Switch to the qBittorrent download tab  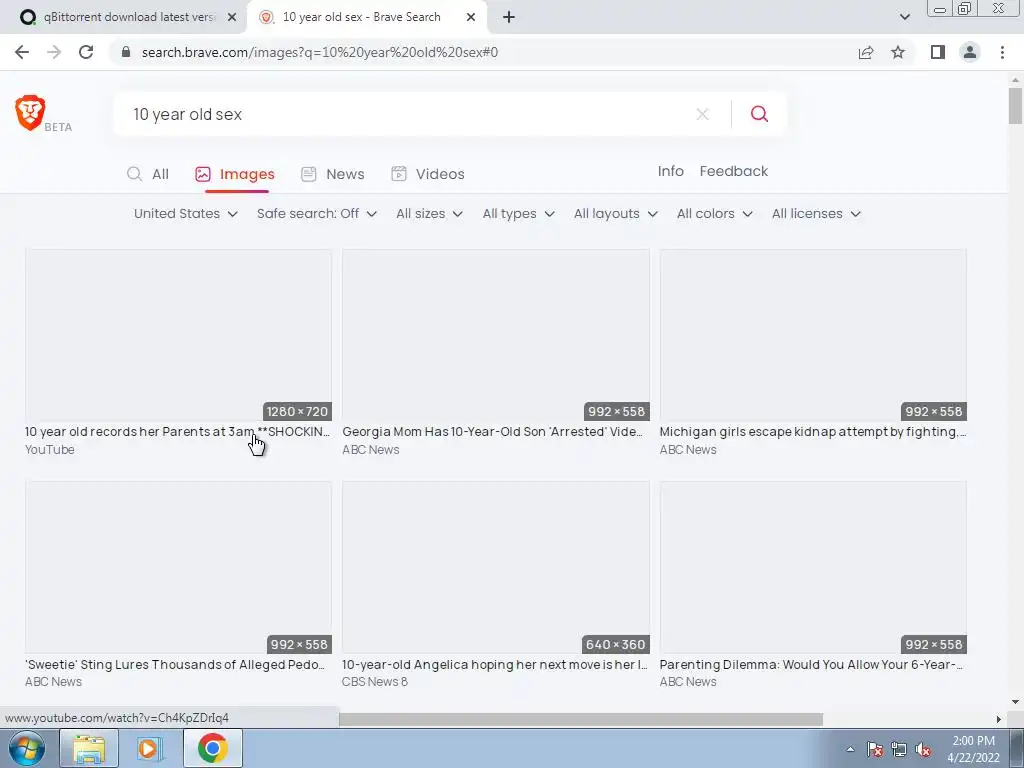coord(123,17)
